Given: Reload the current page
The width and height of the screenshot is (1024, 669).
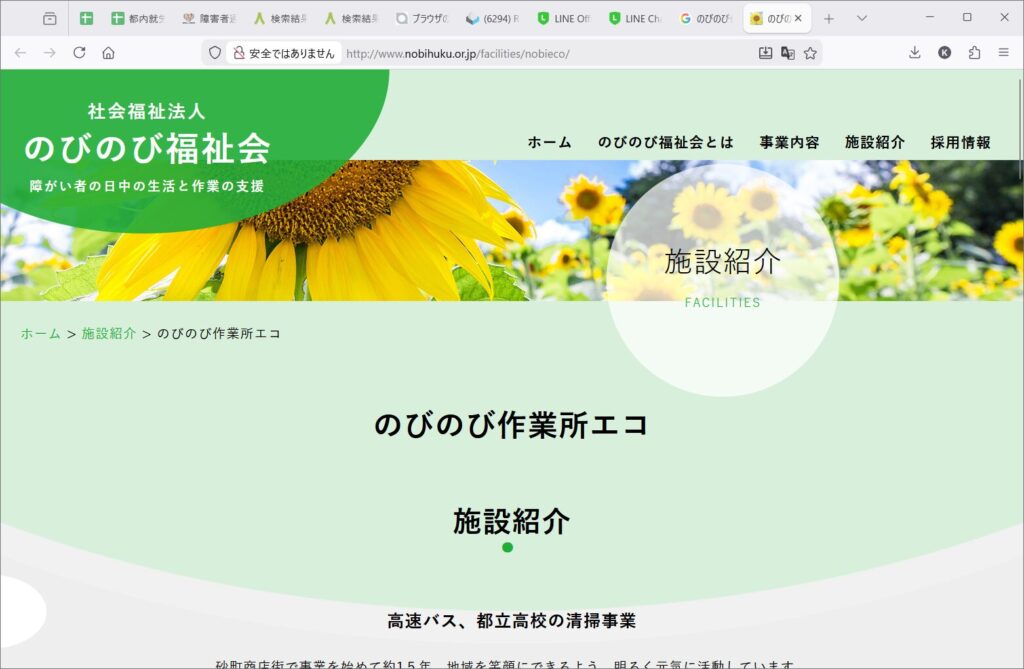Looking at the screenshot, I should tap(79, 53).
